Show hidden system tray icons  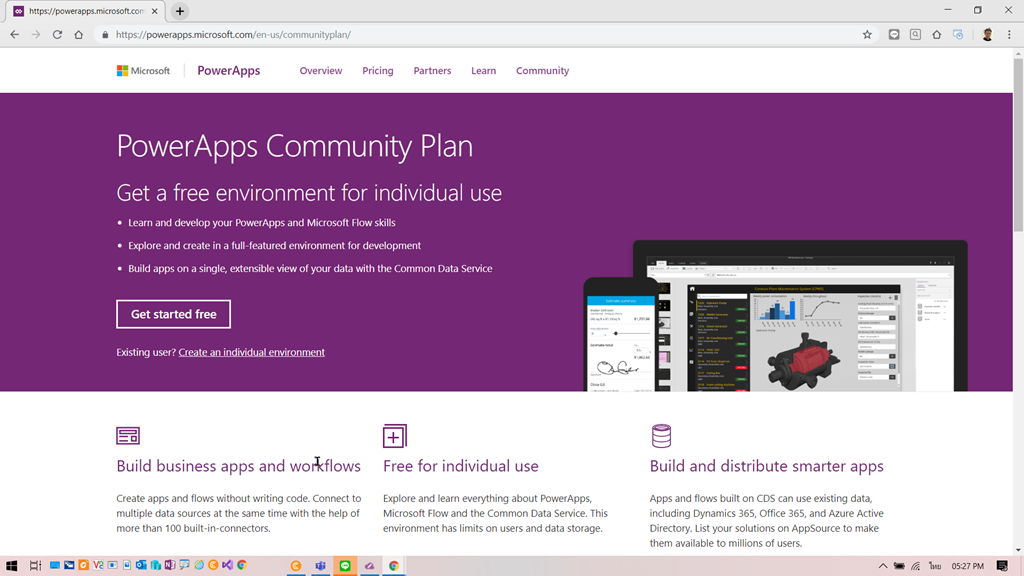click(883, 566)
